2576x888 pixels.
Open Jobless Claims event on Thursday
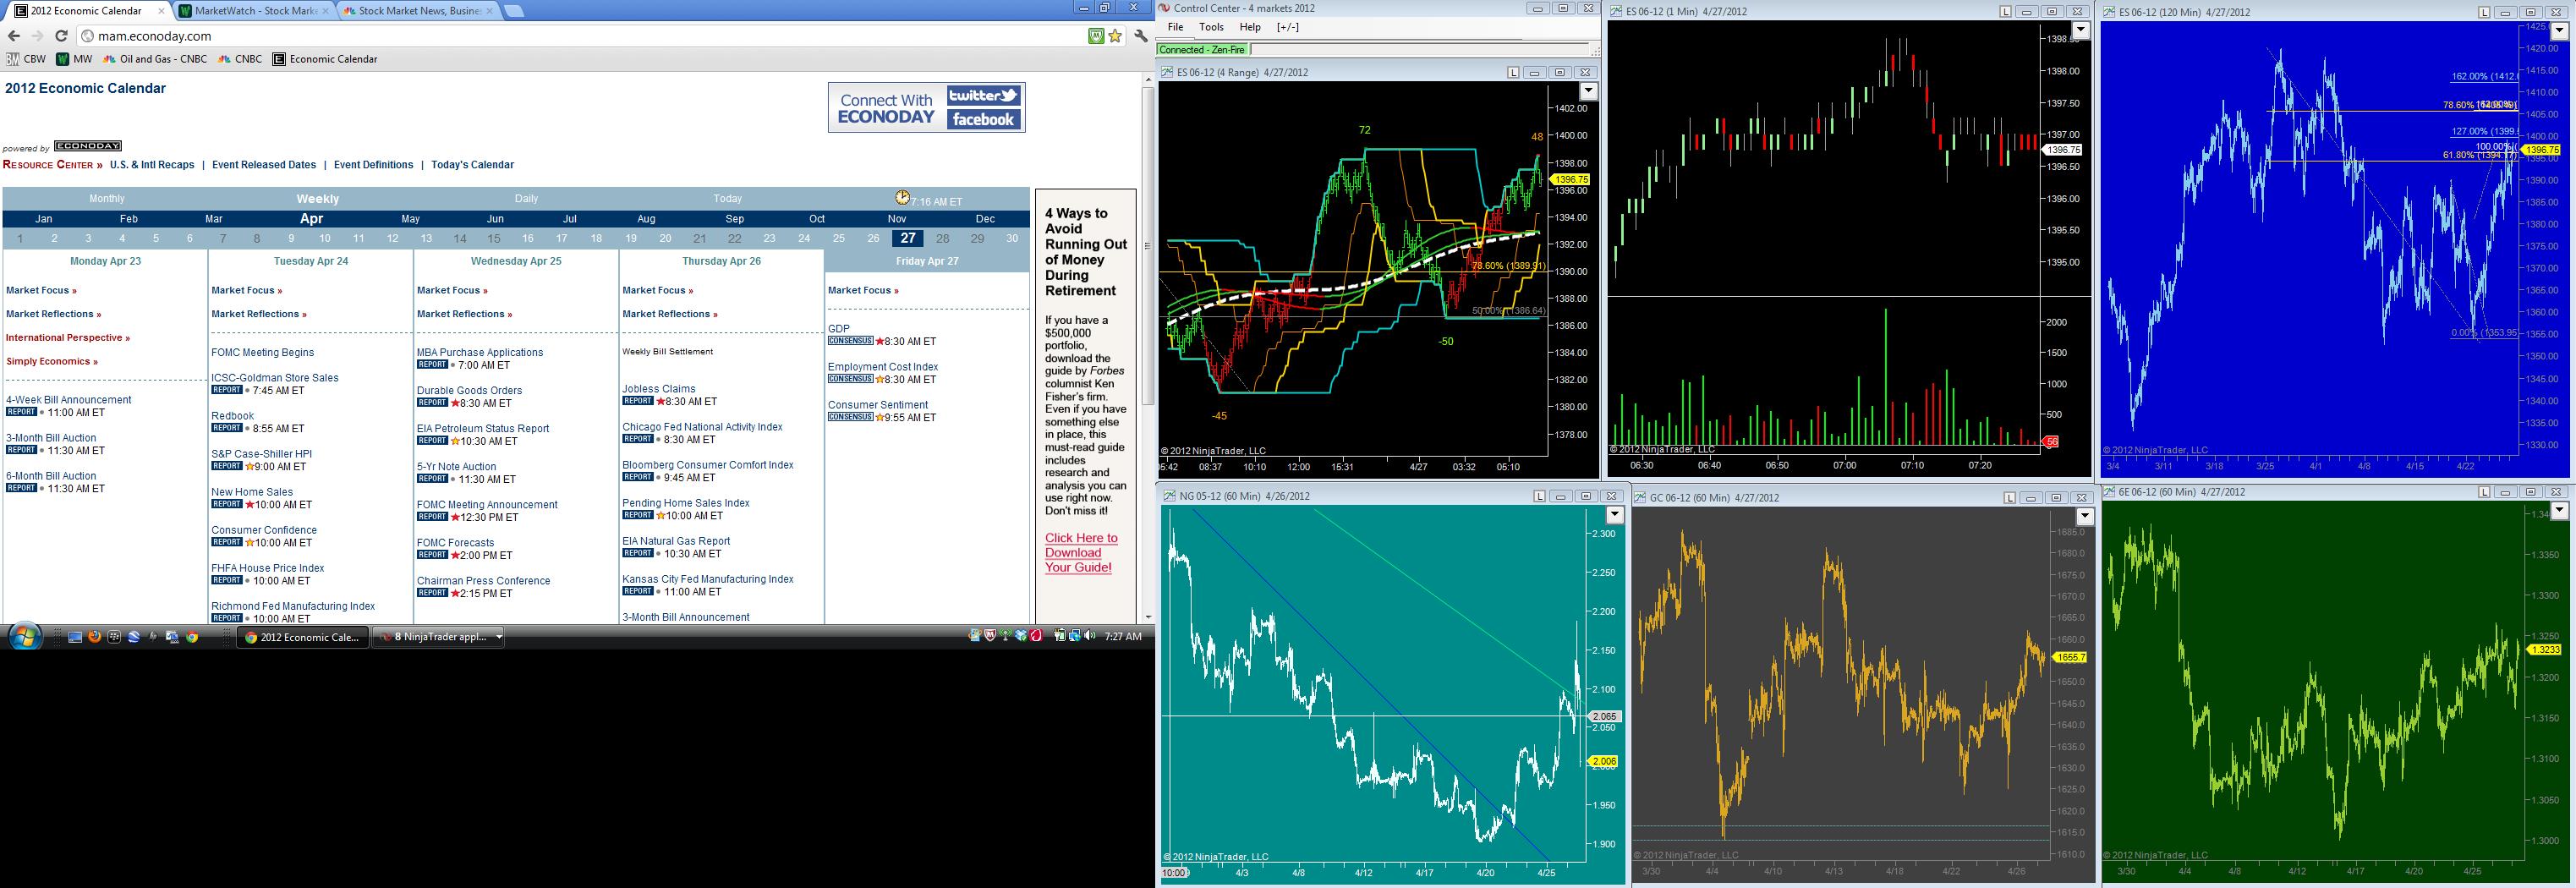point(659,389)
